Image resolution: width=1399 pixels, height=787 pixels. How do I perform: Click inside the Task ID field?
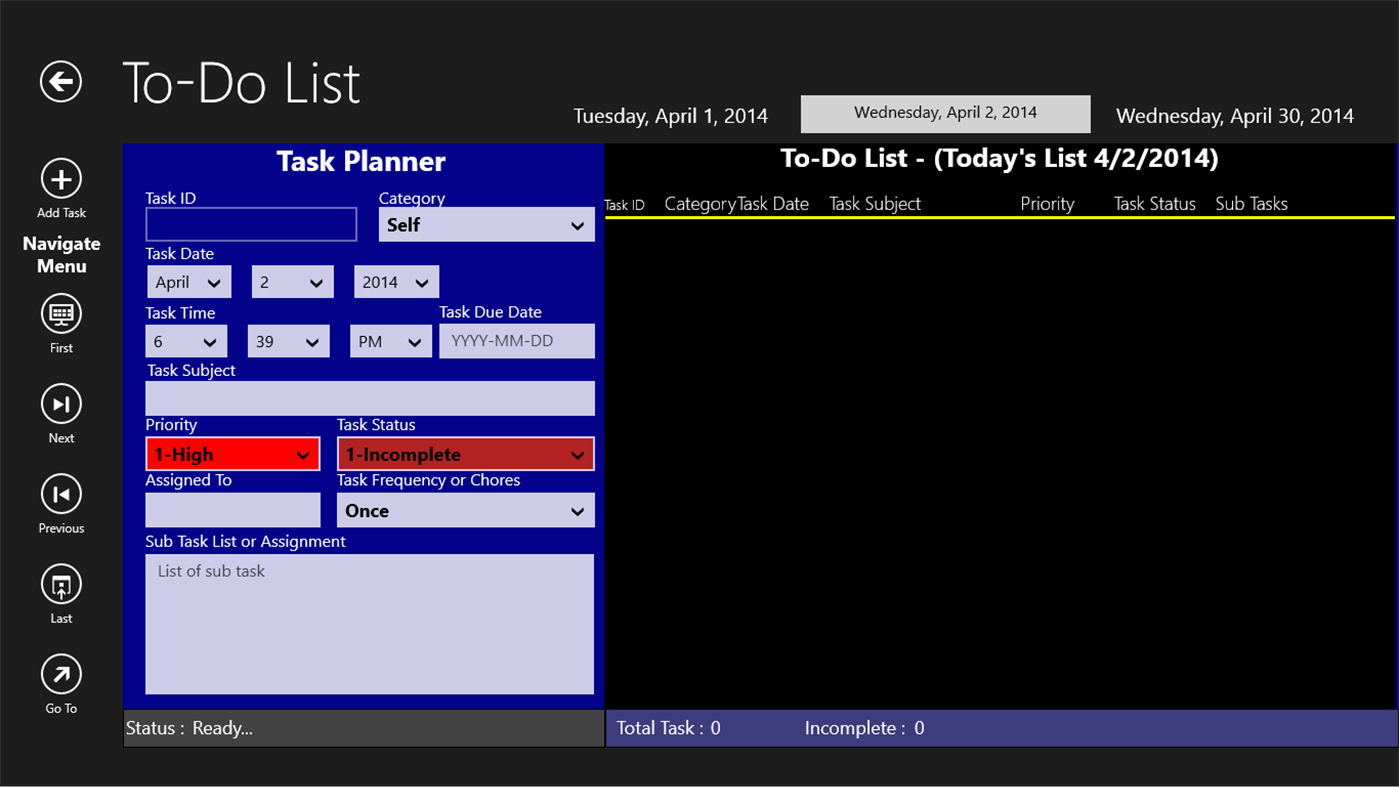[250, 224]
